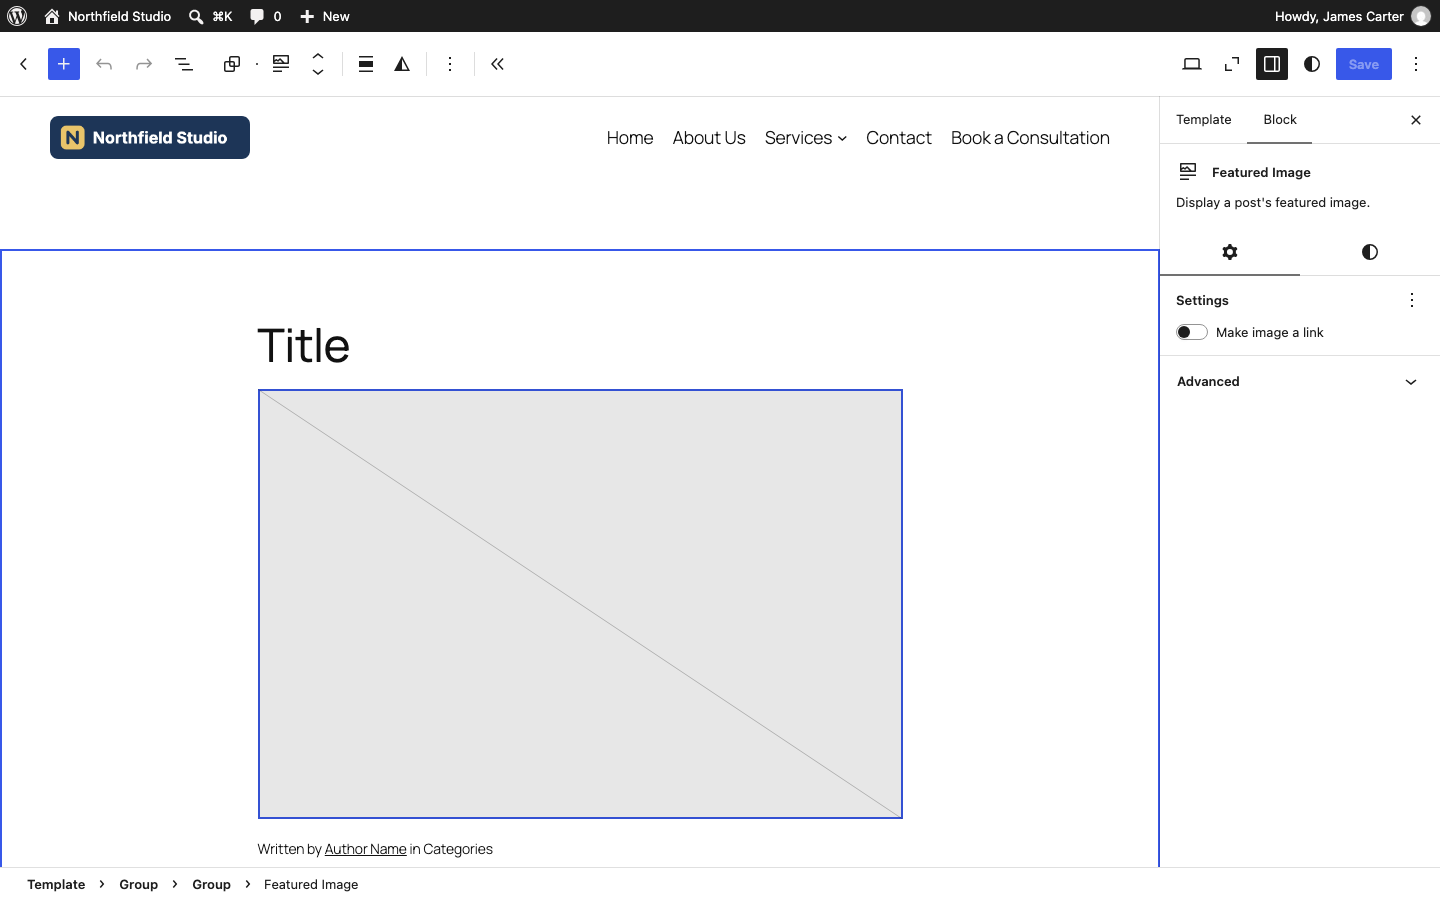Click the back chevron in editor toolbar
Image resolution: width=1440 pixels, height=900 pixels.
(x=24, y=64)
